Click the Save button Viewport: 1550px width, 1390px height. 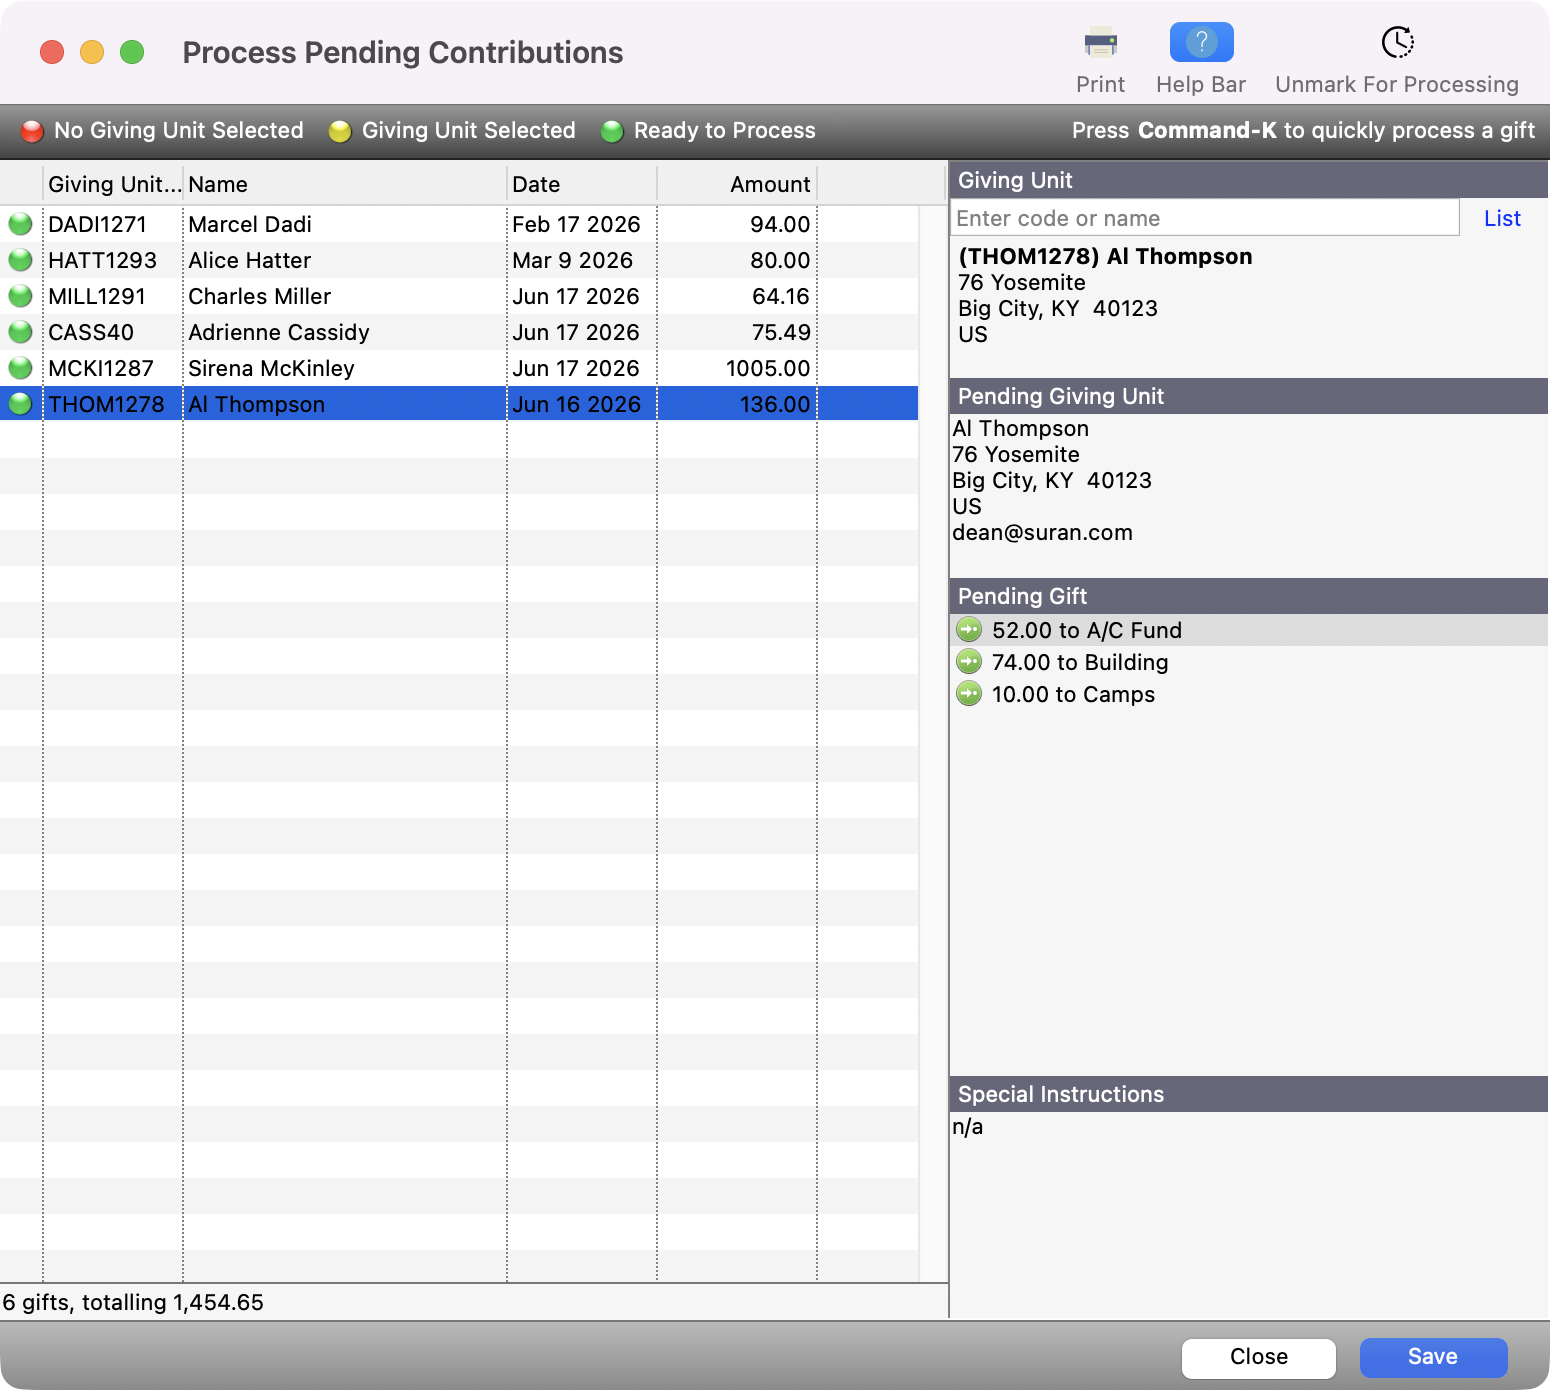[1433, 1357]
